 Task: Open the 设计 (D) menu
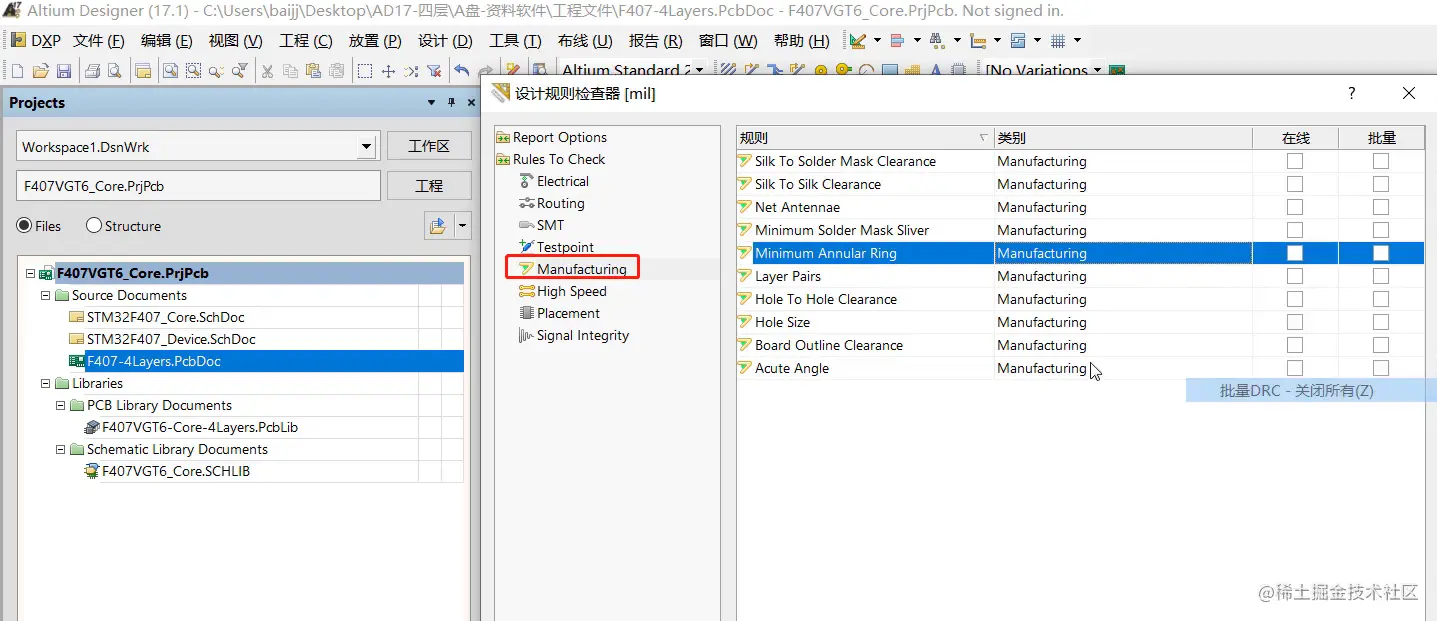point(445,41)
